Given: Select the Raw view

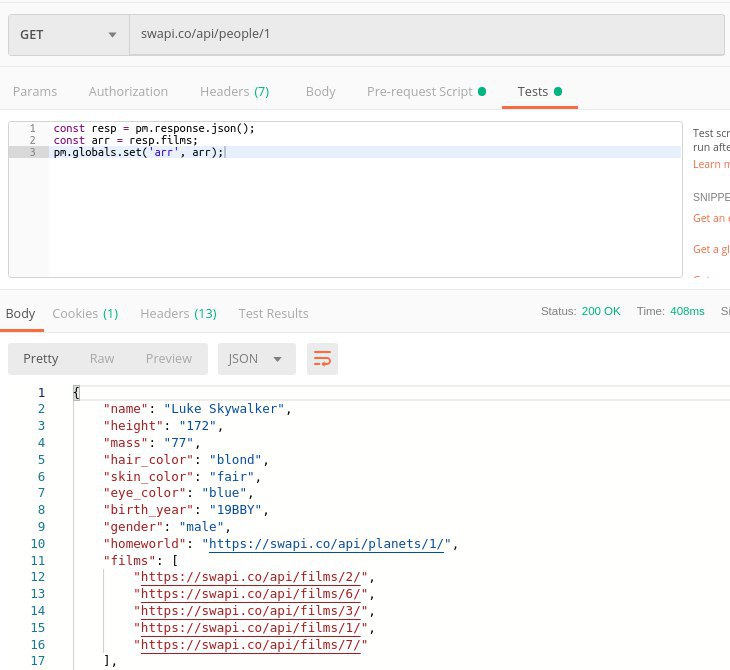Looking at the screenshot, I should tap(102, 359).
